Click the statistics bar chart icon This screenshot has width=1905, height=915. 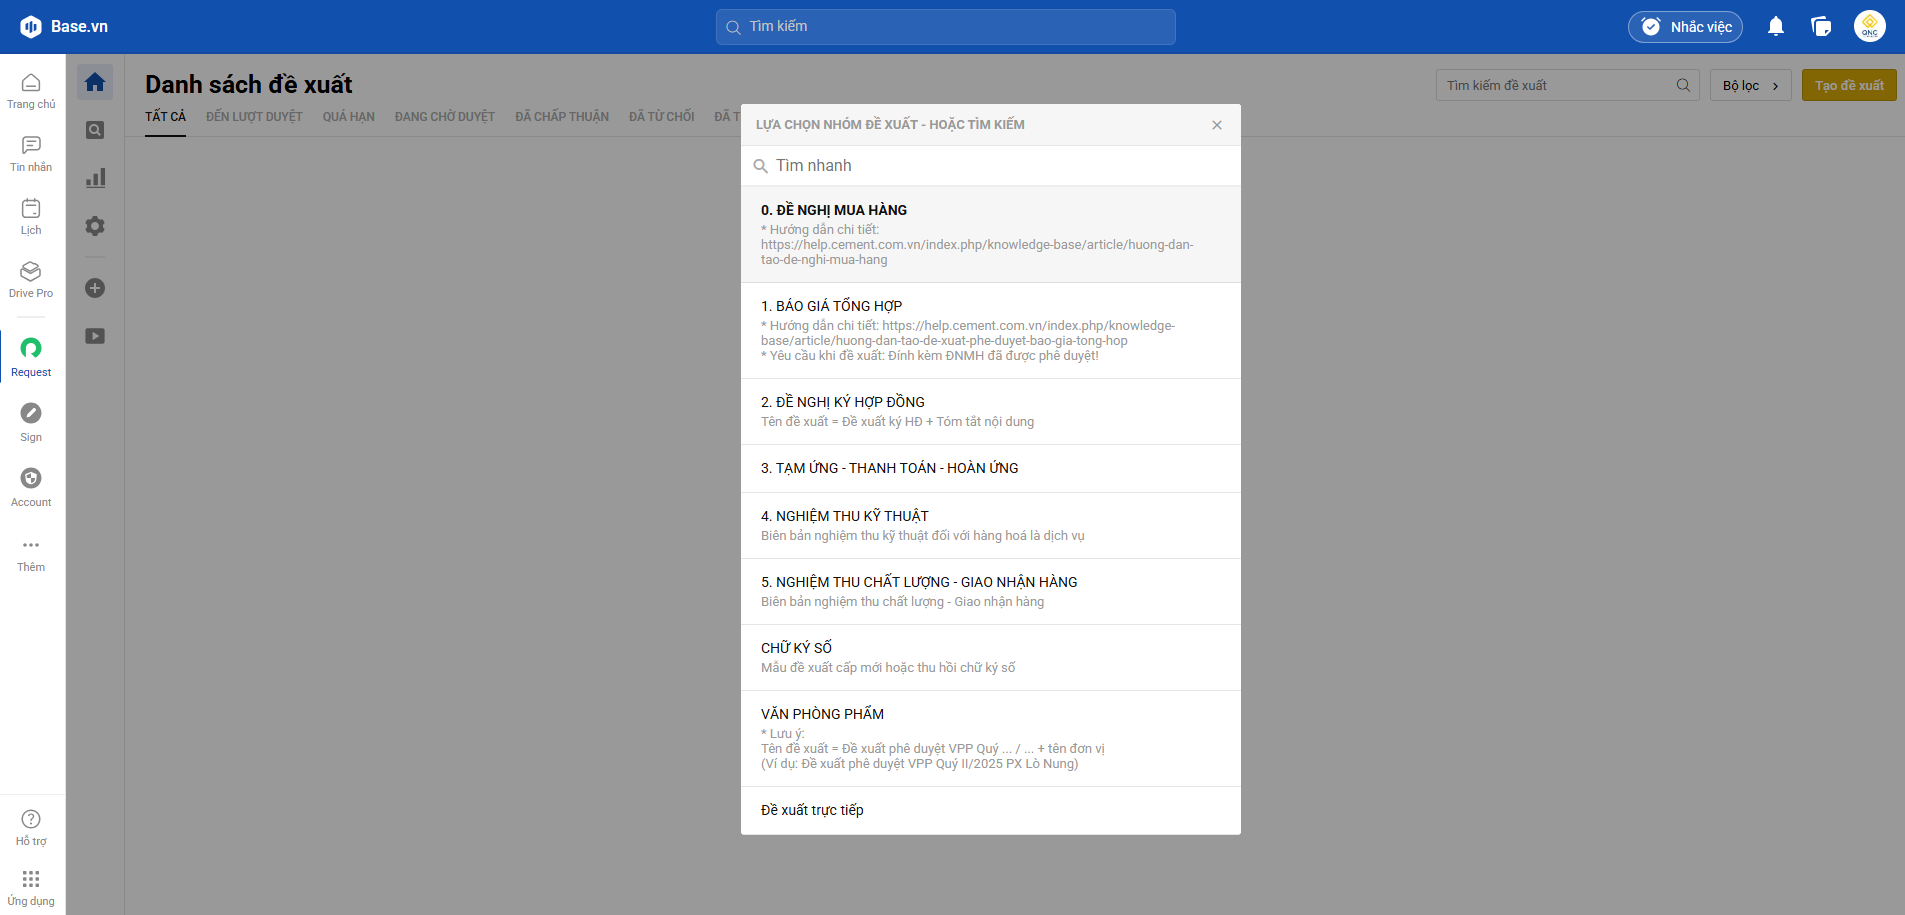click(x=95, y=178)
